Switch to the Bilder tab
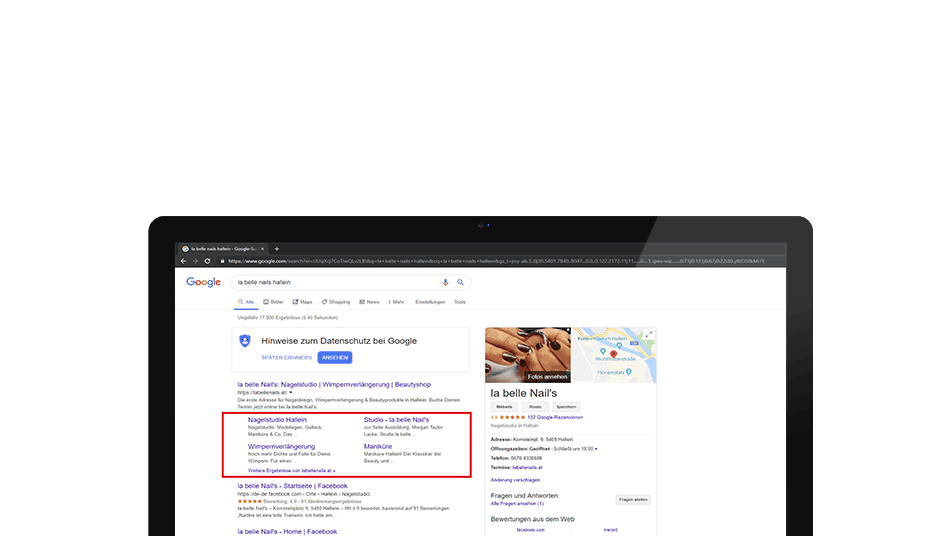952x536 pixels. [x=273, y=302]
